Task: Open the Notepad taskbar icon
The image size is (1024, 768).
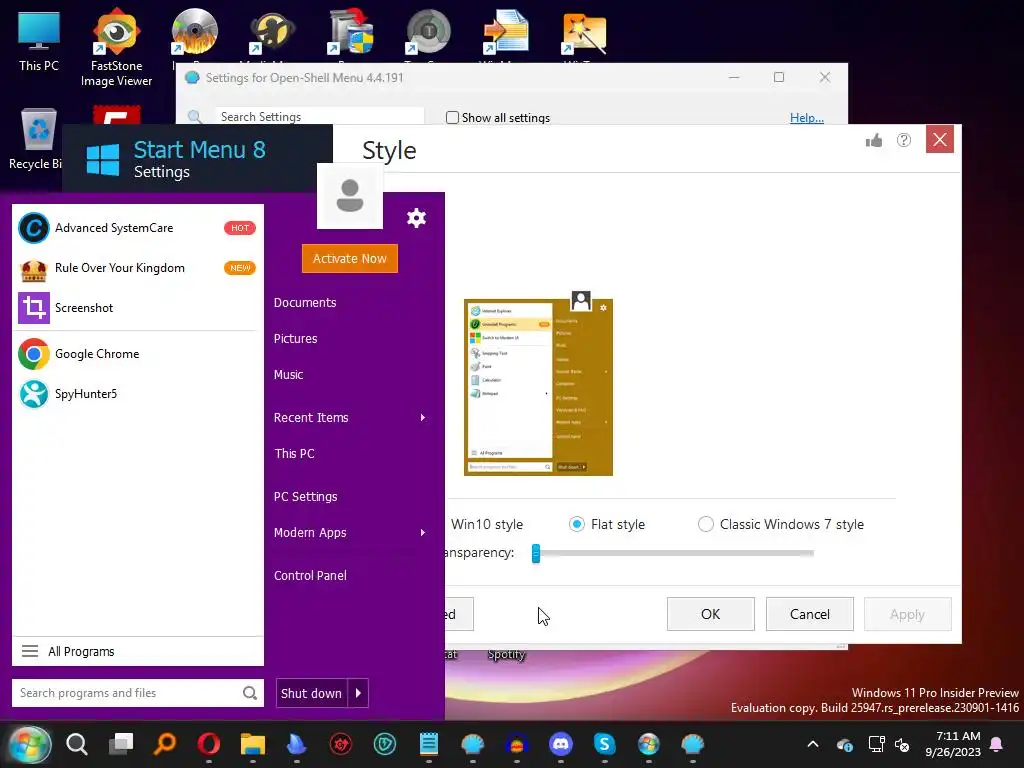Action: (x=429, y=744)
